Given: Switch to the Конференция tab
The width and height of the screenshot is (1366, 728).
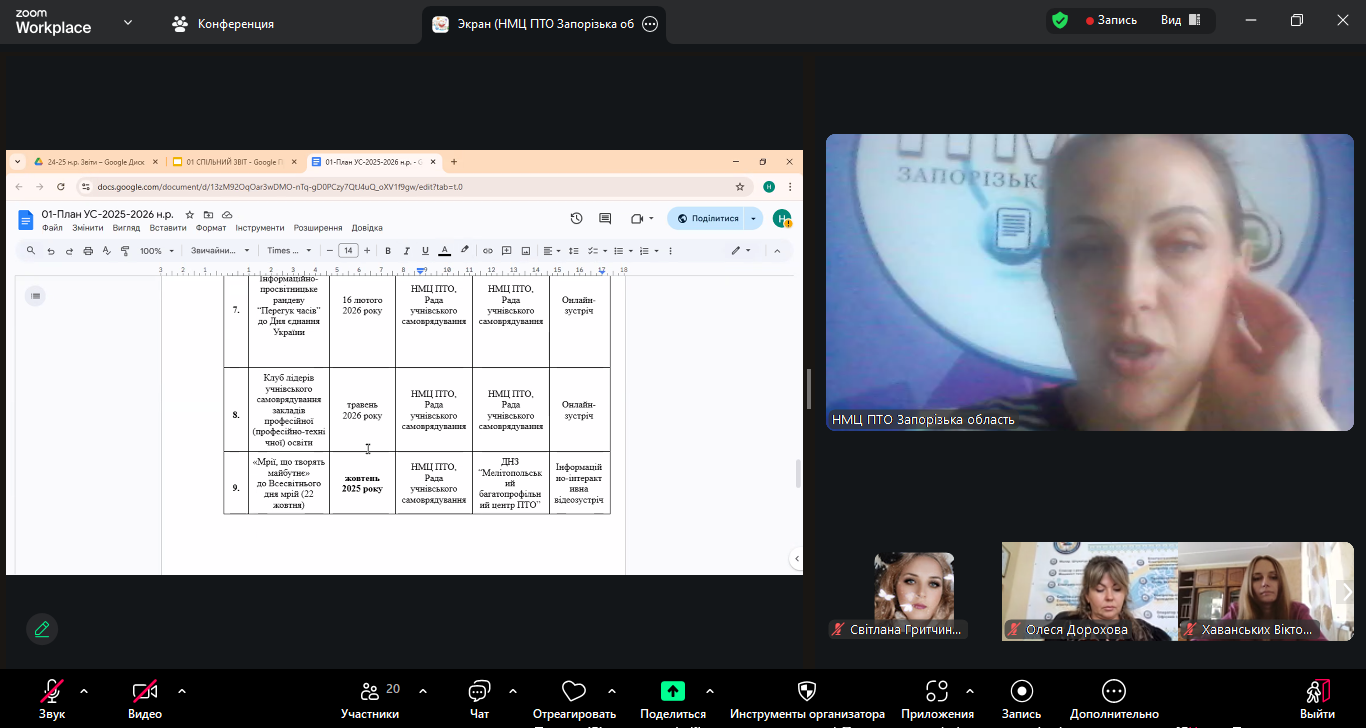Looking at the screenshot, I should click(223, 24).
